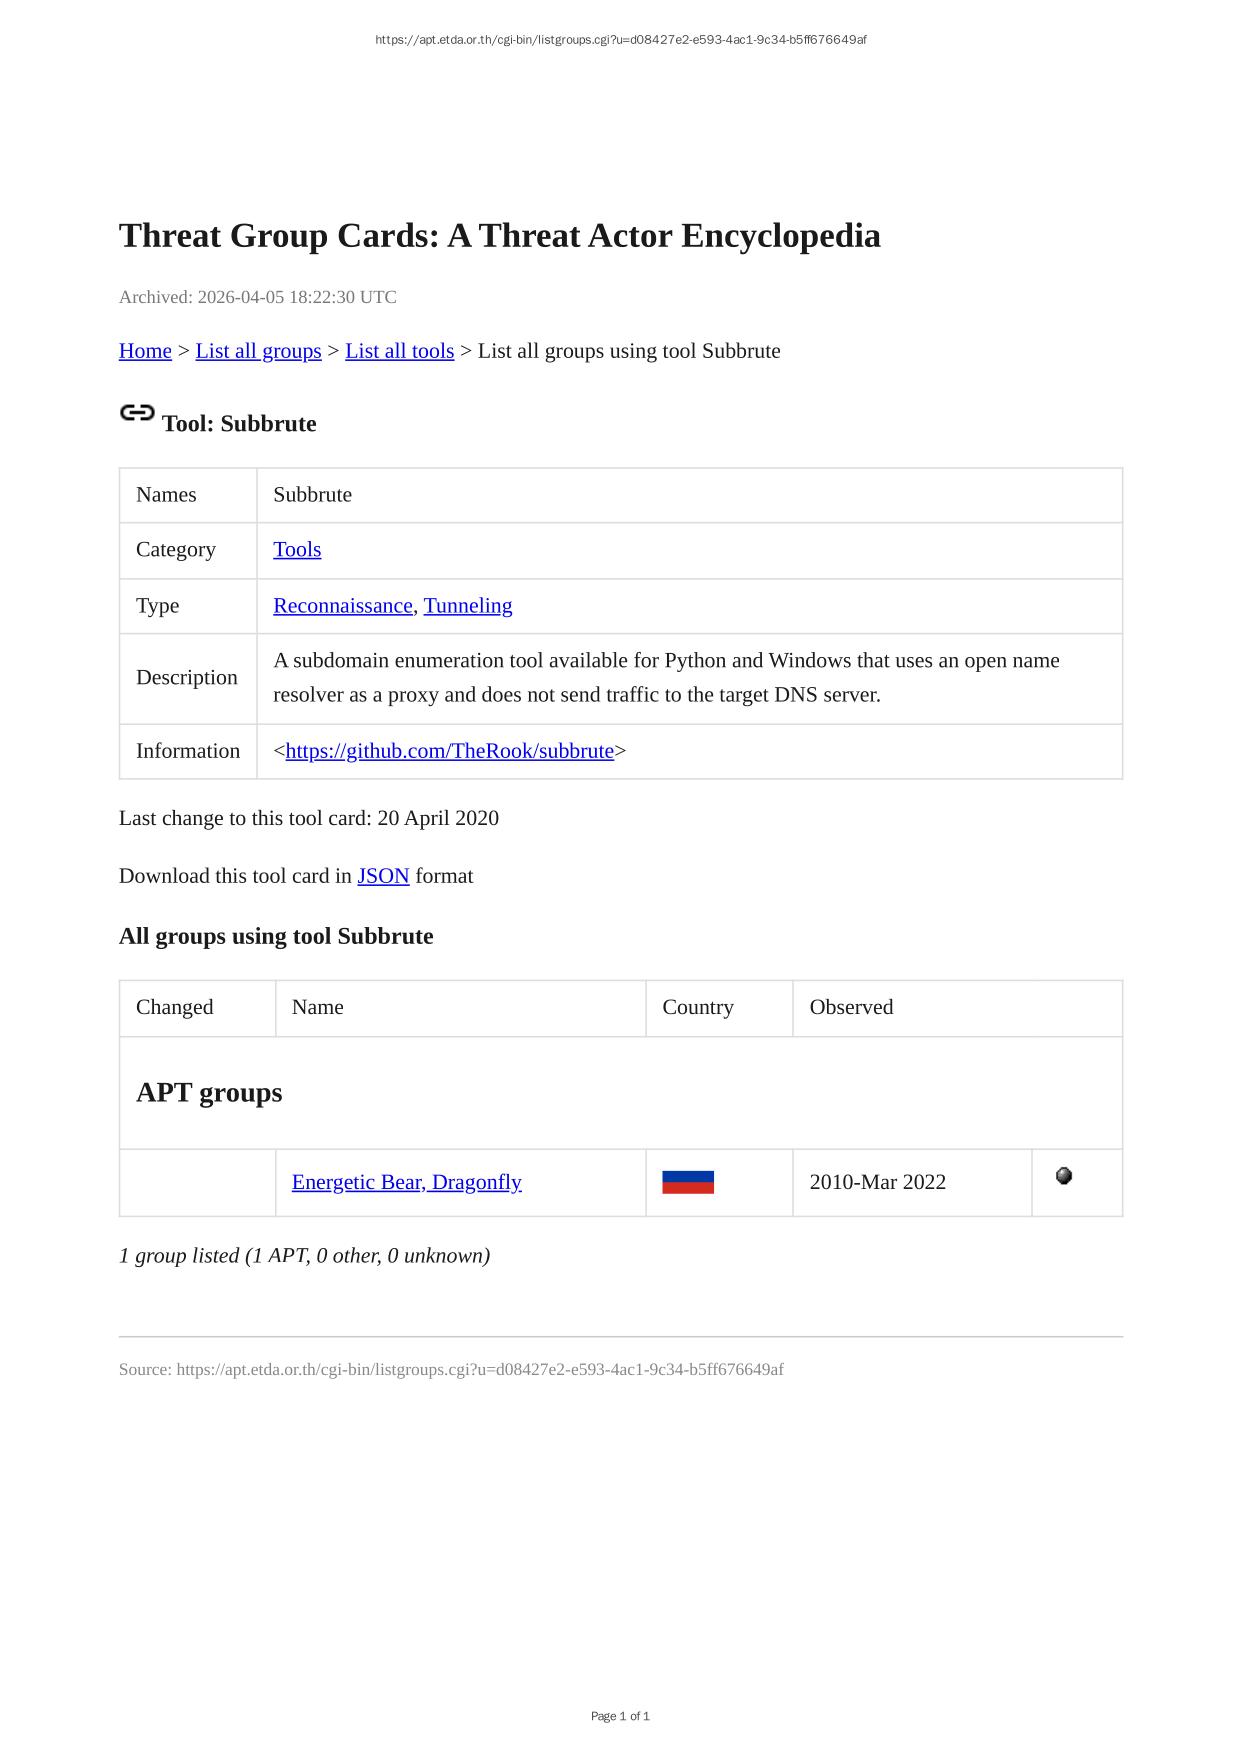Select the Reconnaissance type link
1242x1756 pixels.
point(342,606)
